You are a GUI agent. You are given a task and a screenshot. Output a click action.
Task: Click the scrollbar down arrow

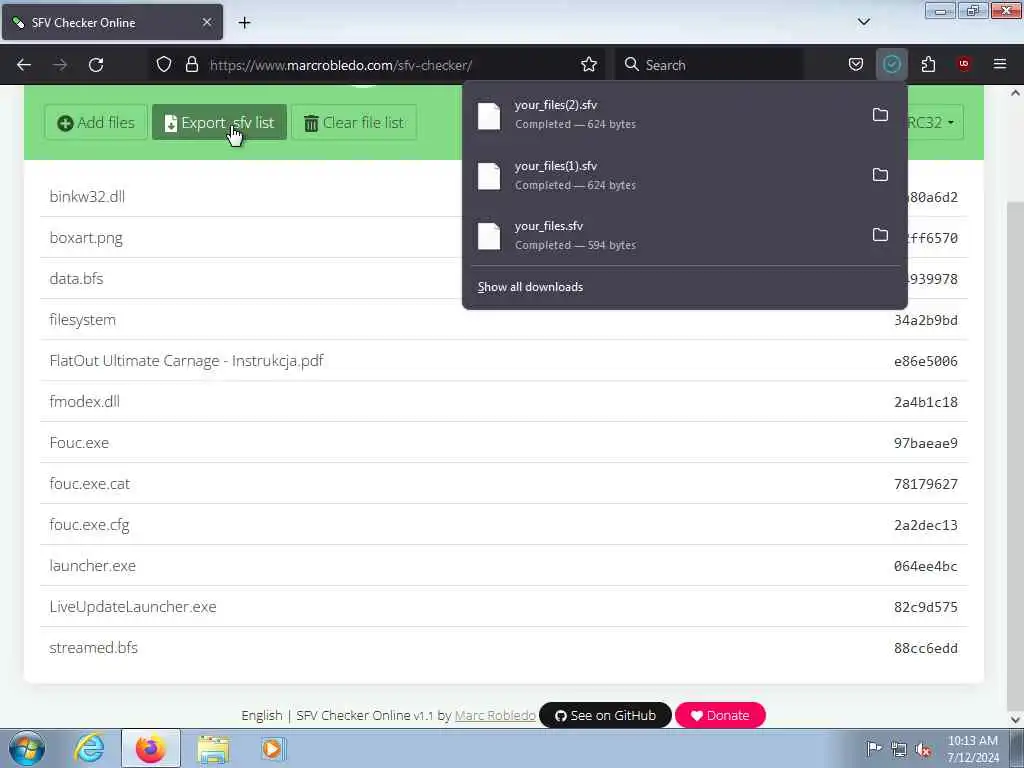1015,719
